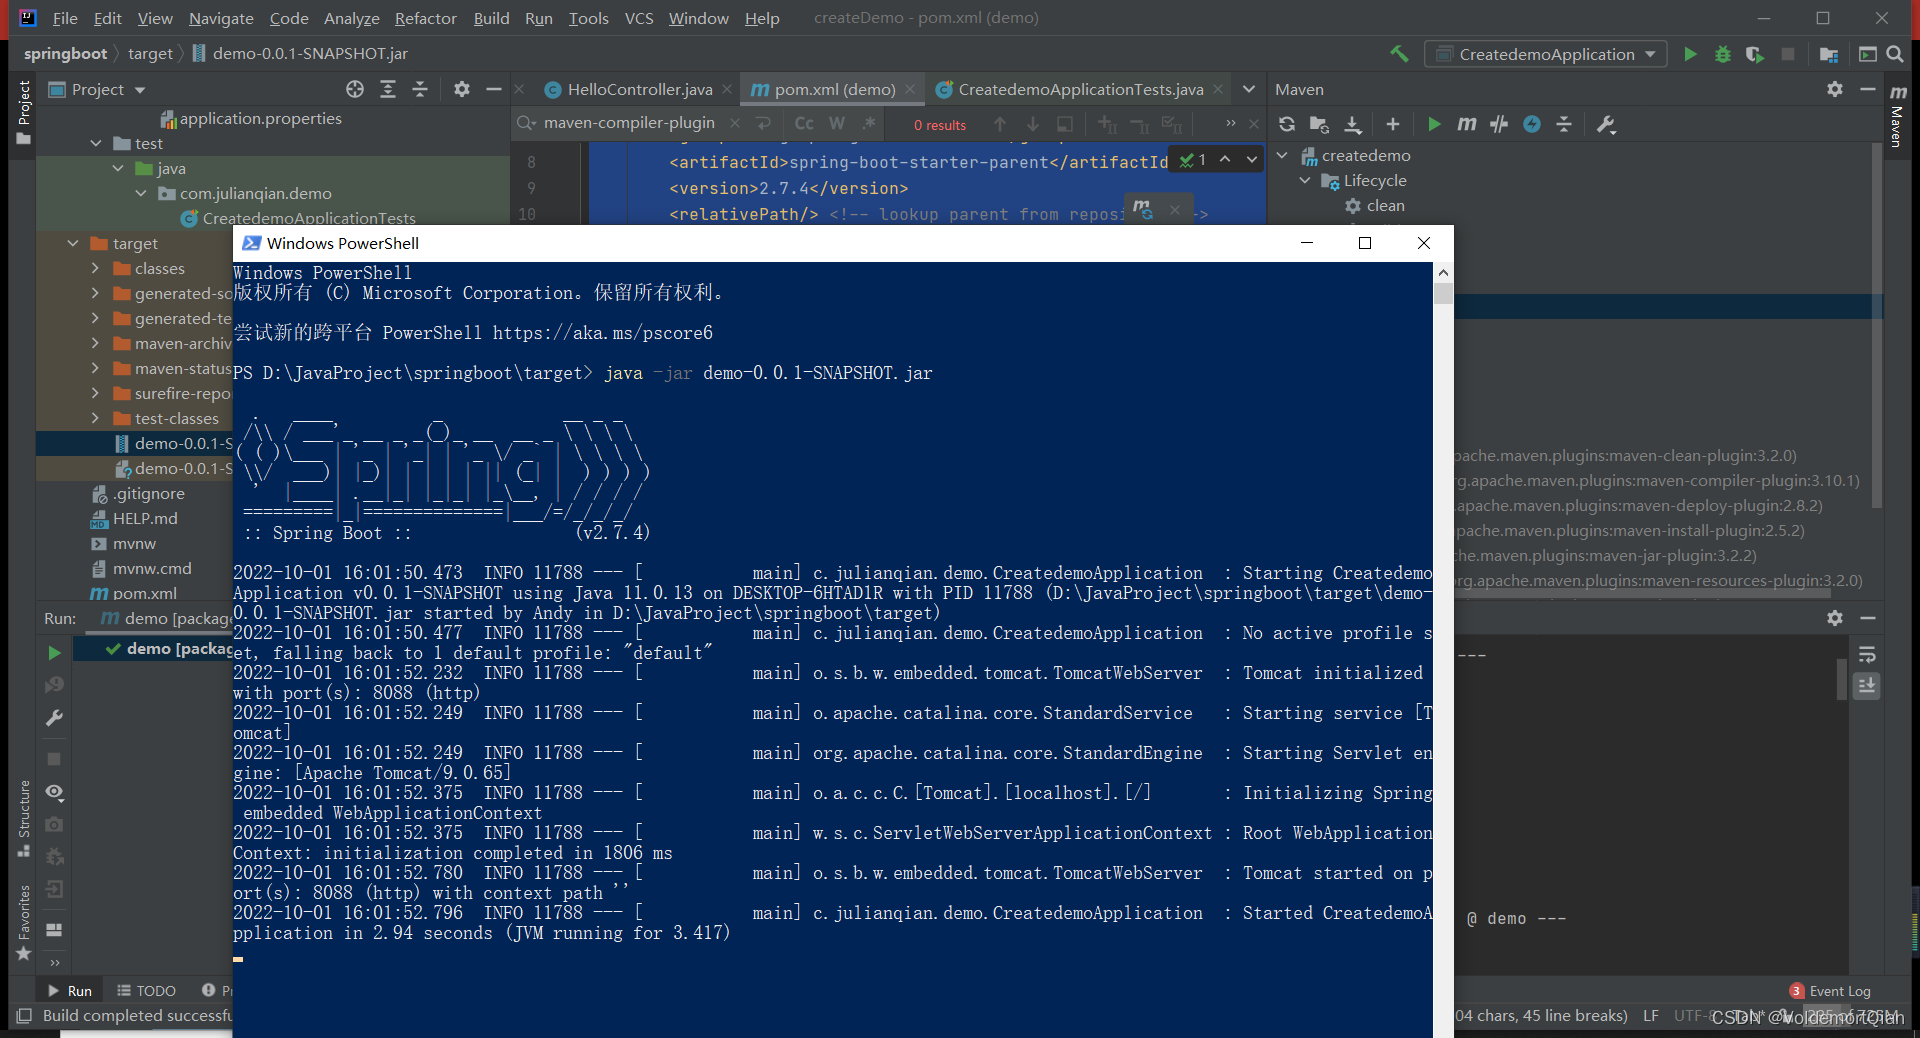Open Run panel wrench settings icon
This screenshot has width=1920, height=1038.
pos(54,718)
